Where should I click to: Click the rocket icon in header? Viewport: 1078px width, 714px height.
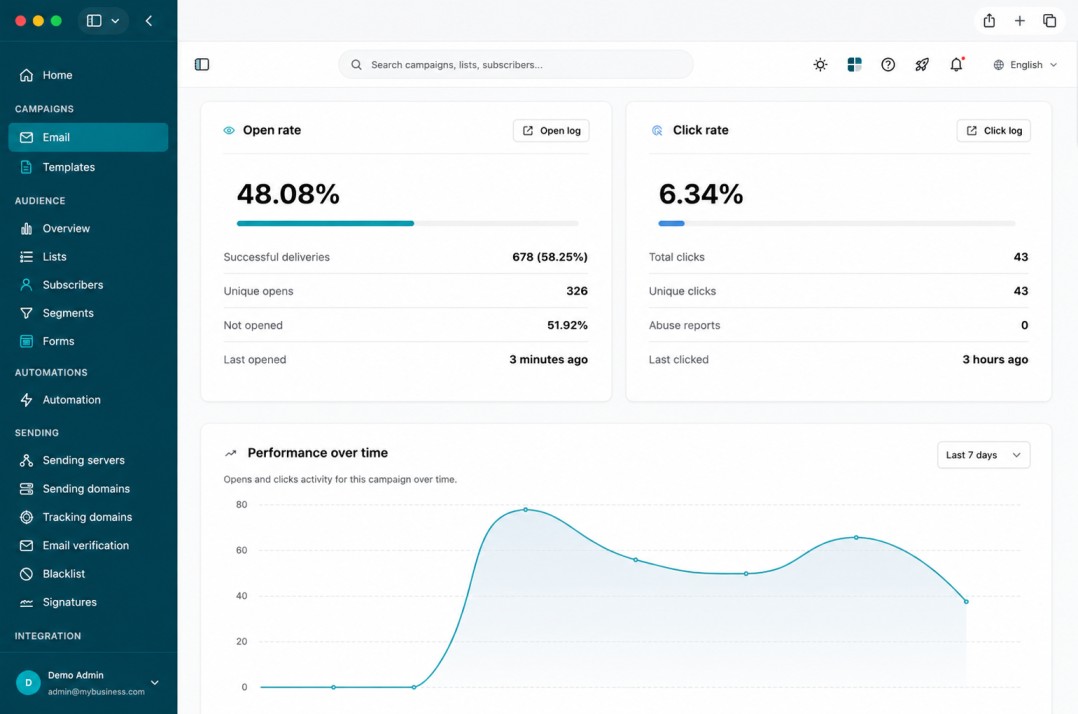tap(922, 65)
